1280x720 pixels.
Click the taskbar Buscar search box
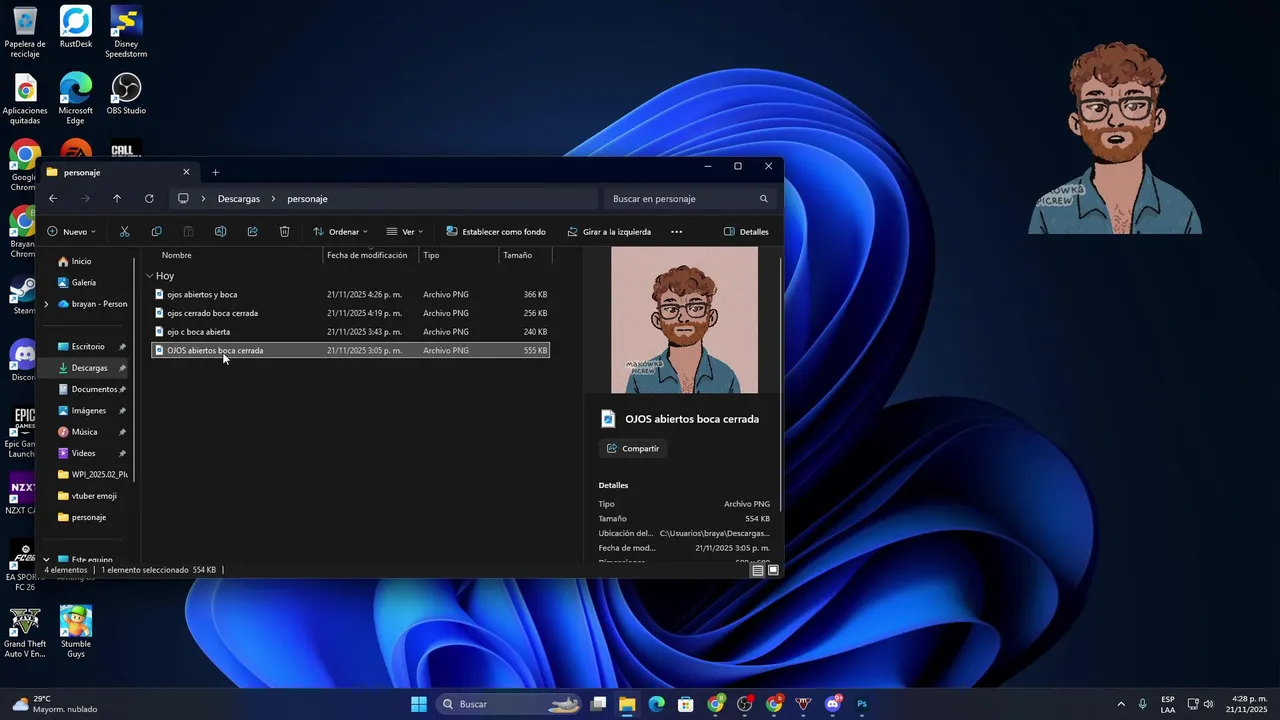pyautogui.click(x=510, y=704)
